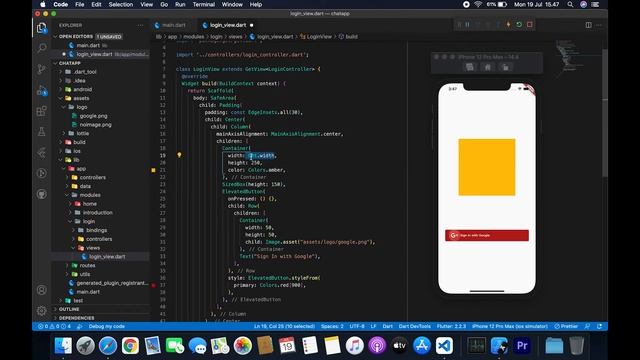The height and width of the screenshot is (360, 640).
Task: Open noimage.png in the file tree
Action: point(96,124)
